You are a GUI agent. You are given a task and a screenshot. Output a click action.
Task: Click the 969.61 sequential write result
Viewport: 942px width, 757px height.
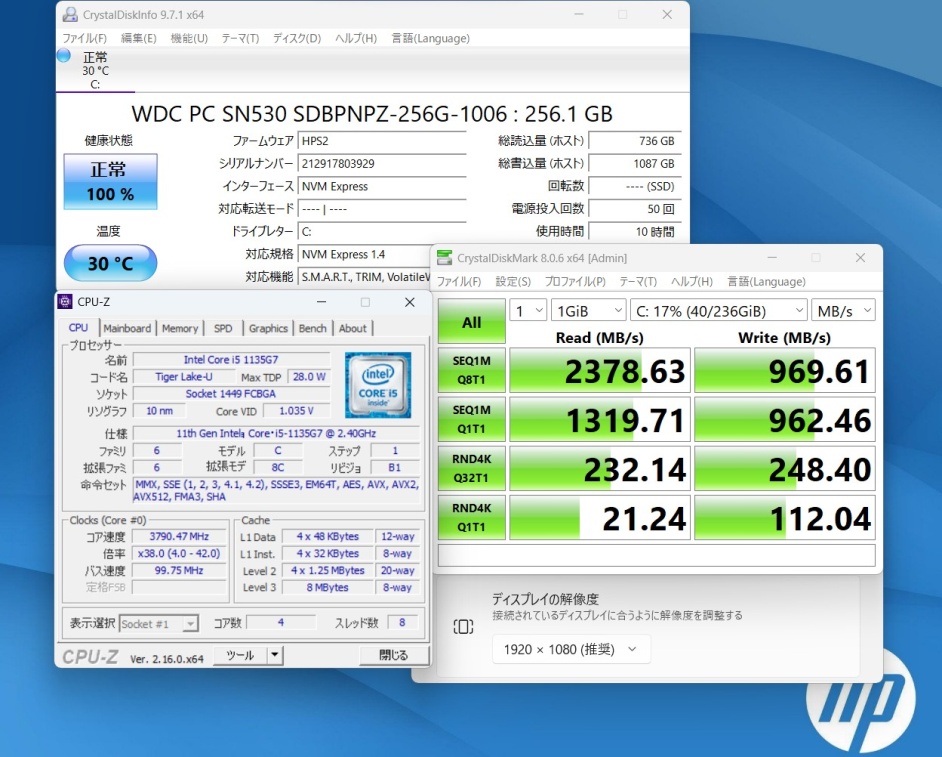pos(785,370)
